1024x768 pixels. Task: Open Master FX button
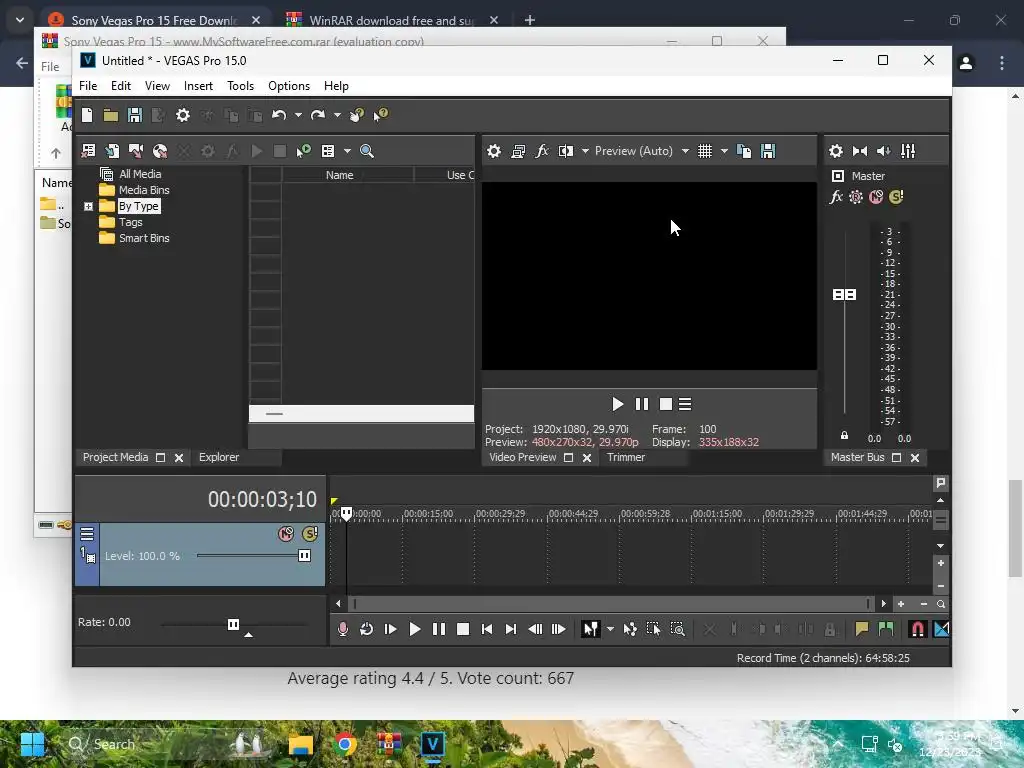point(836,197)
